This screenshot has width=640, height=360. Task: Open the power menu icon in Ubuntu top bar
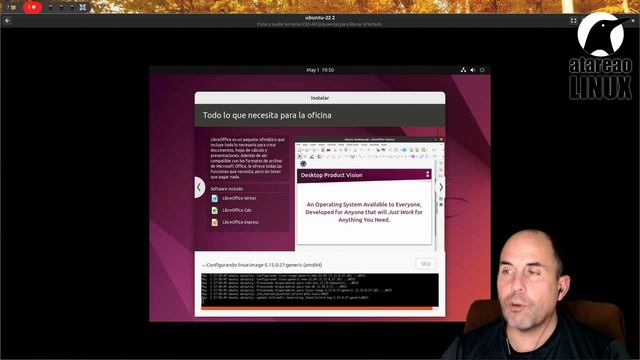tap(482, 70)
